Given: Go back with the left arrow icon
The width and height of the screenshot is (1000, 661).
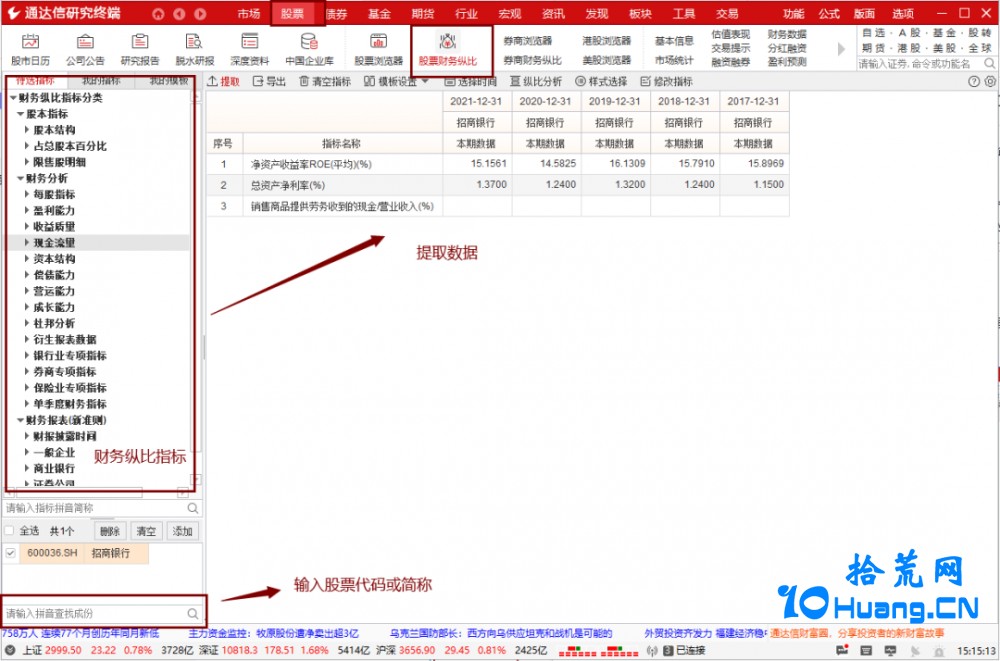Looking at the screenshot, I should 179,13.
